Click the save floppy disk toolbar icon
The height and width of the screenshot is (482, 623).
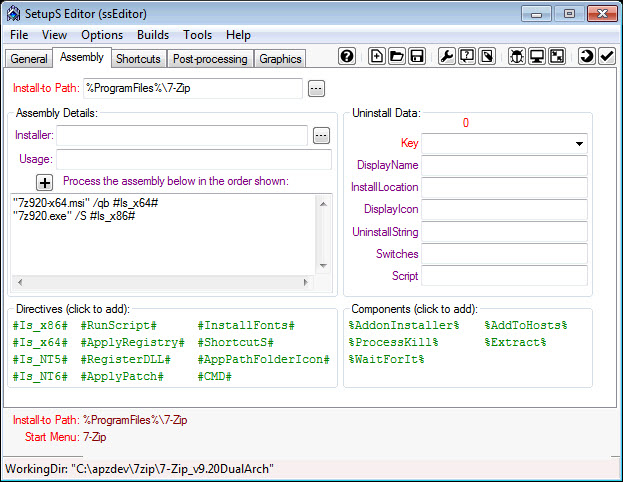click(416, 56)
